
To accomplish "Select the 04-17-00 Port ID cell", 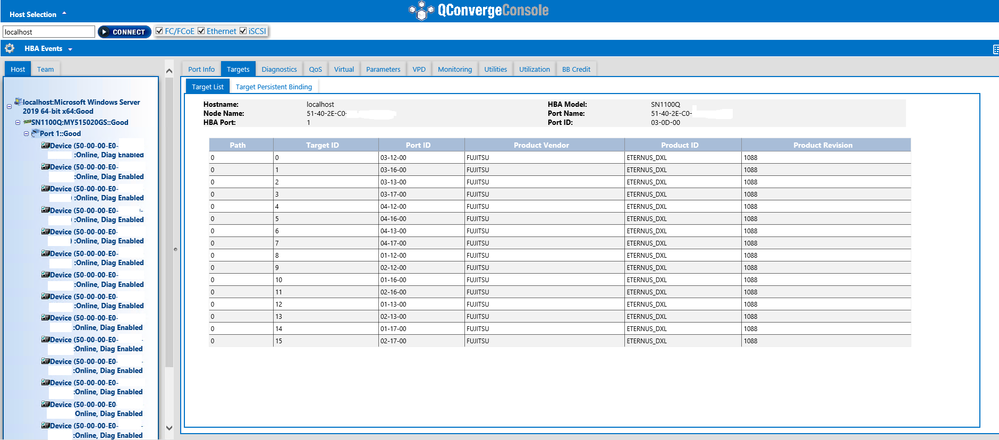I will pyautogui.click(x=421, y=243).
